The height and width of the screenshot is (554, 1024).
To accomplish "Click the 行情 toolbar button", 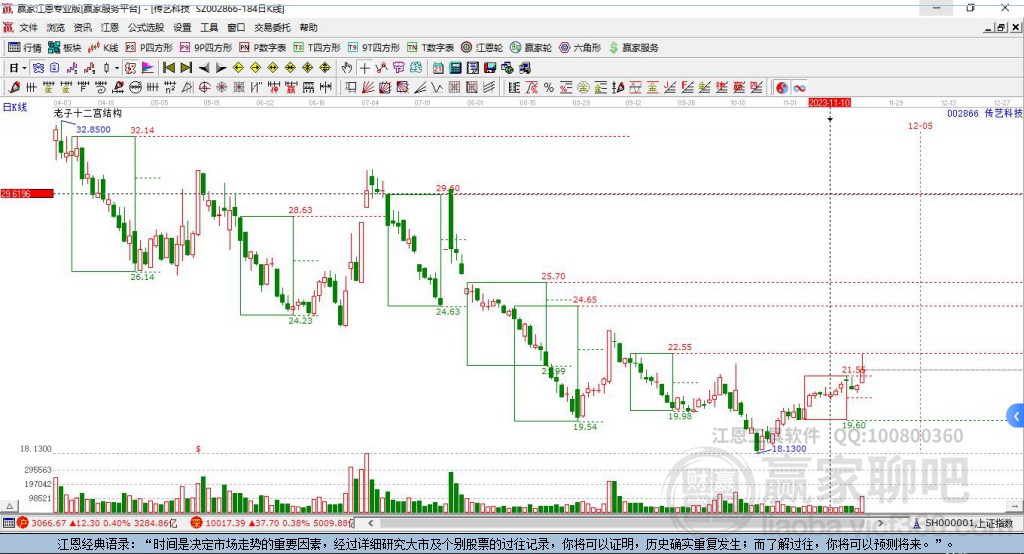I will (25, 48).
